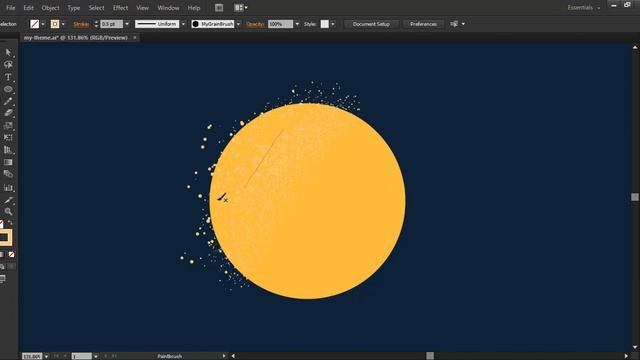Click the Style swatch box
The height and width of the screenshot is (360, 640).
click(324, 24)
